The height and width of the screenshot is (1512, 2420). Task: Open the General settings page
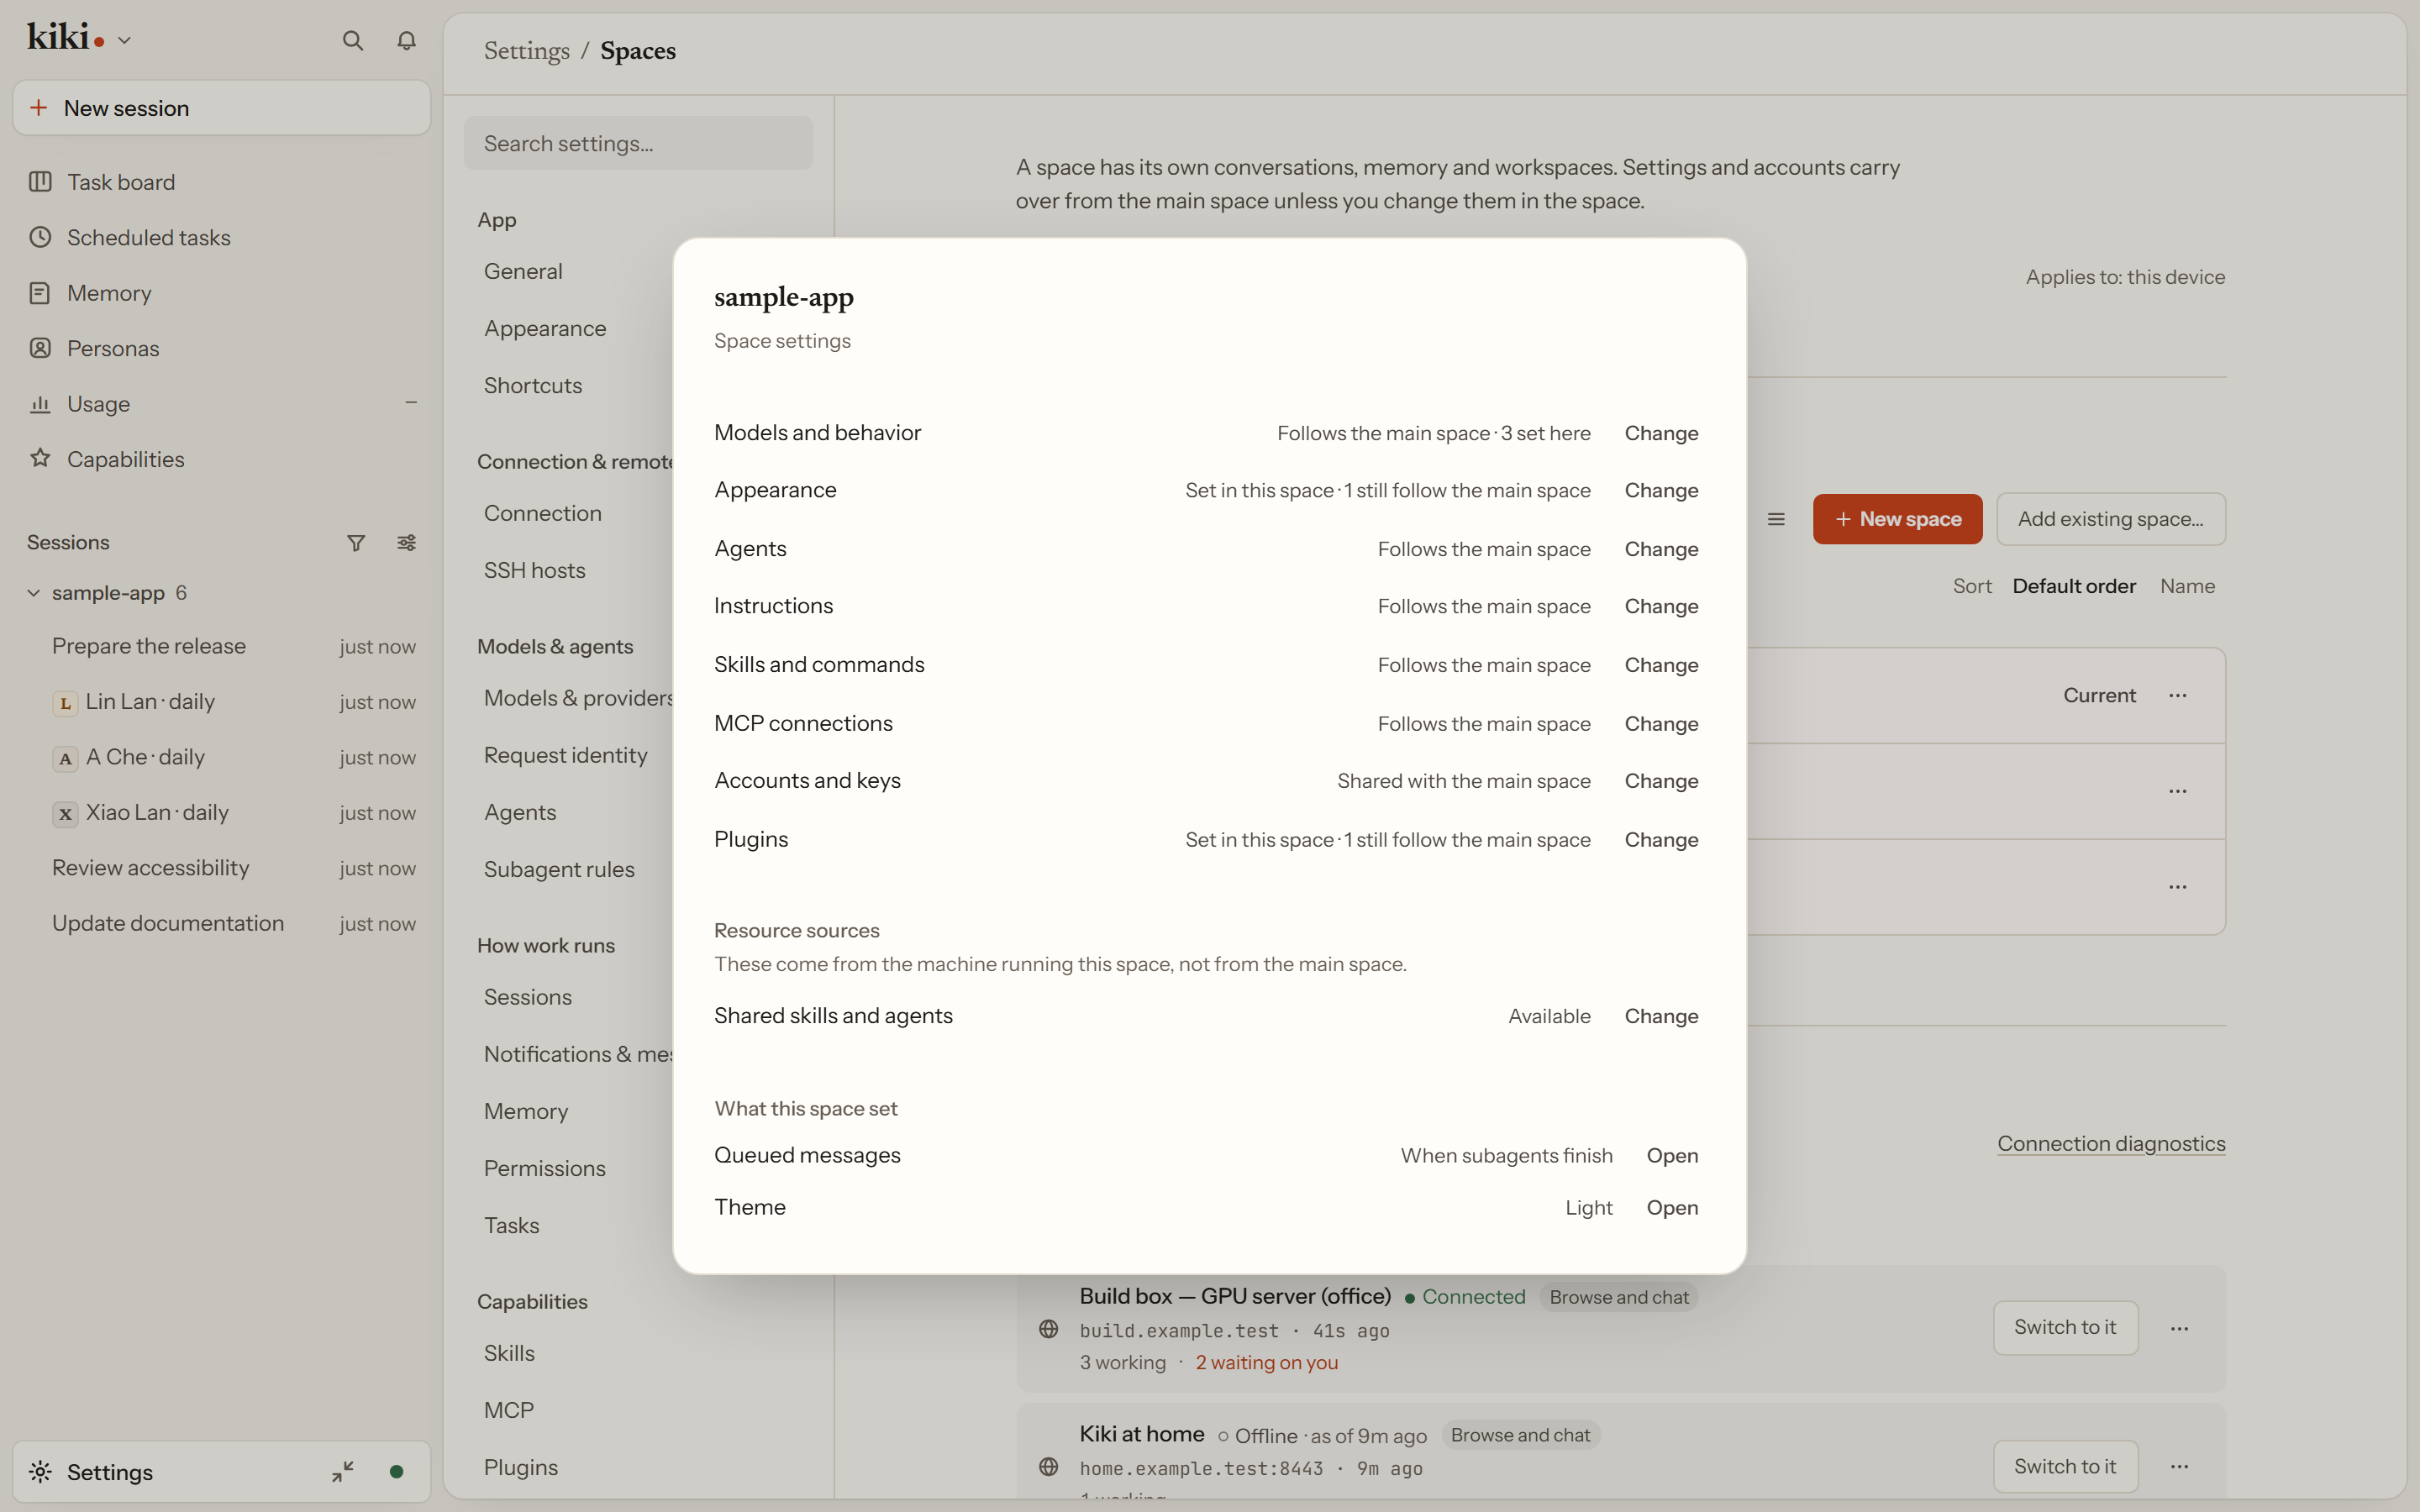click(x=523, y=271)
